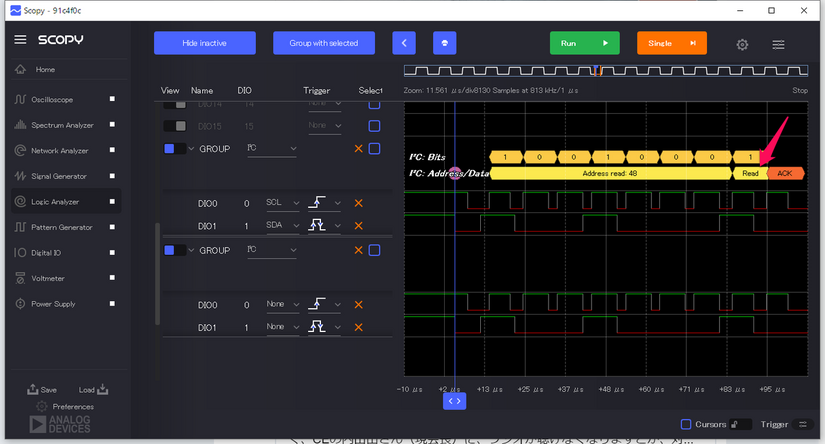Viewport: 825px width, 444px height.
Task: Click the orange ACK decoded block
Action: (785, 173)
